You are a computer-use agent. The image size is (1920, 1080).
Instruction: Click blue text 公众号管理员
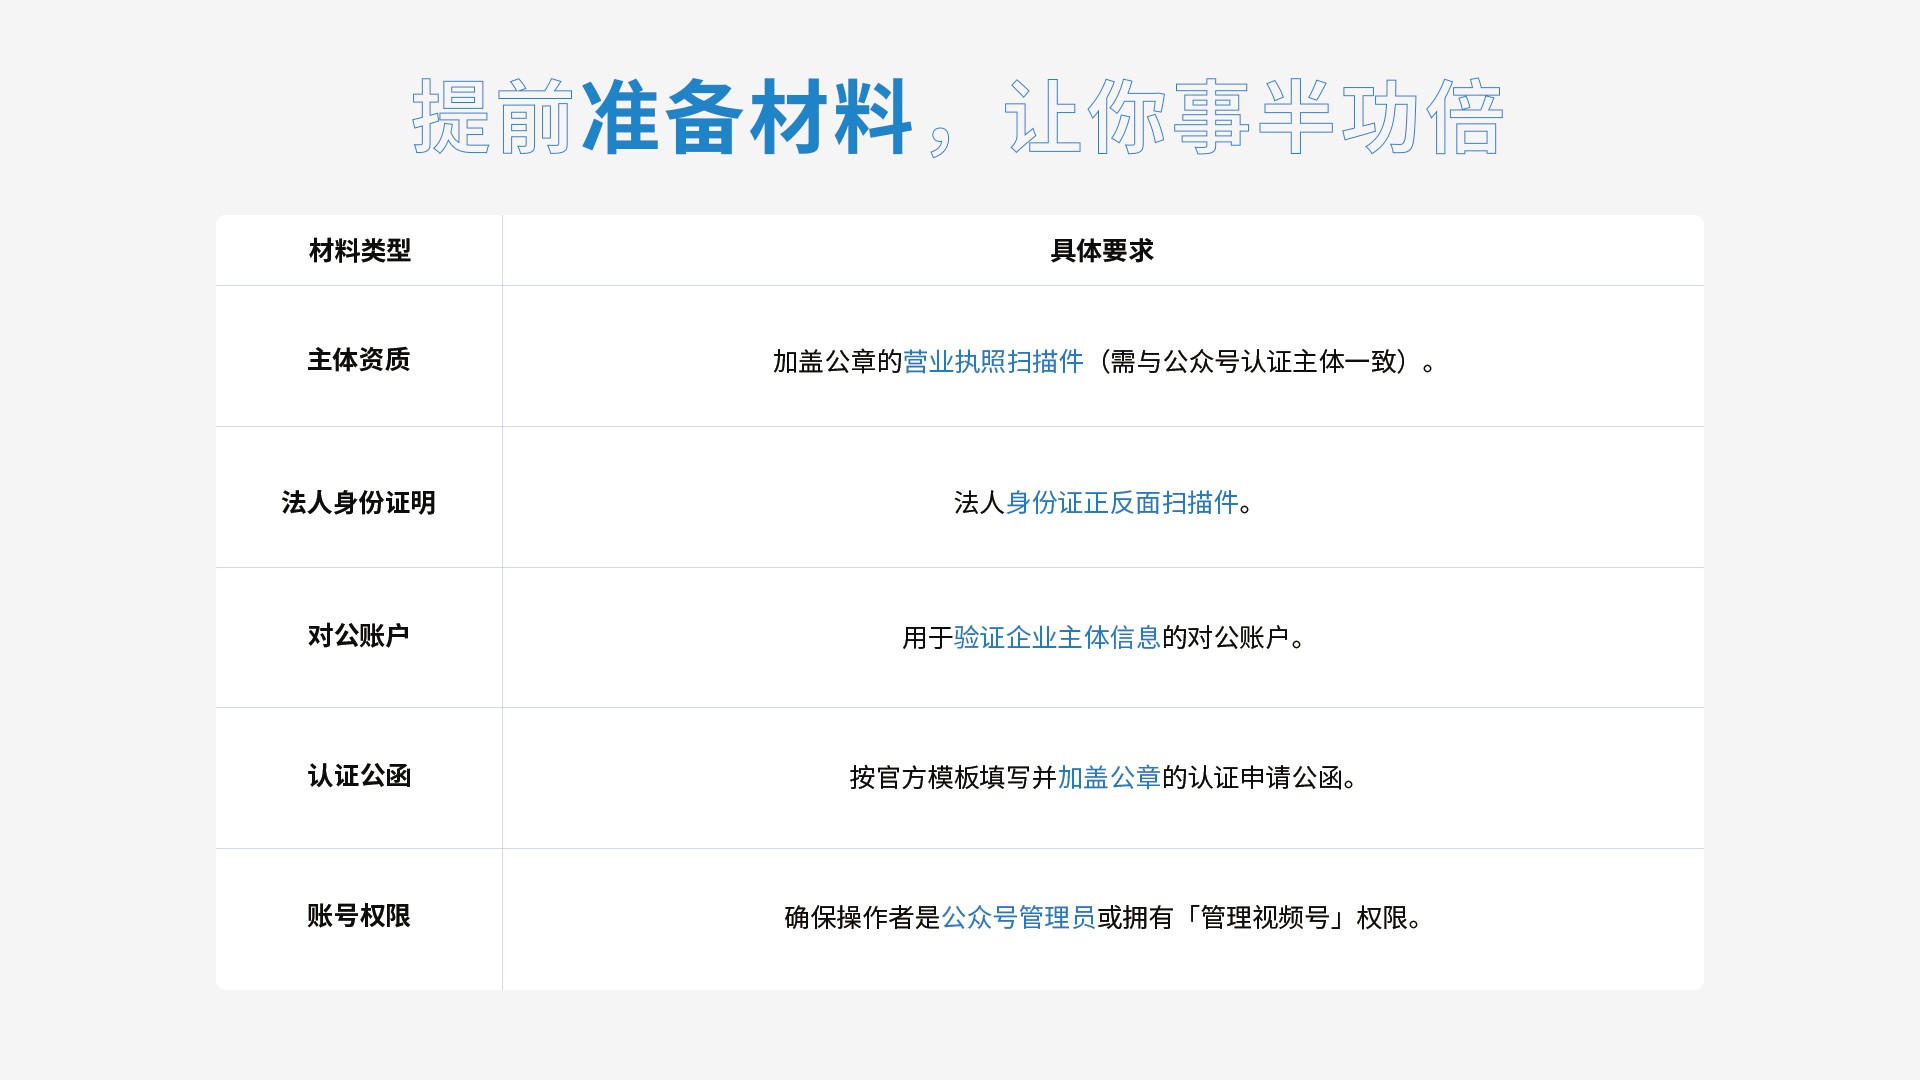pyautogui.click(x=1019, y=918)
